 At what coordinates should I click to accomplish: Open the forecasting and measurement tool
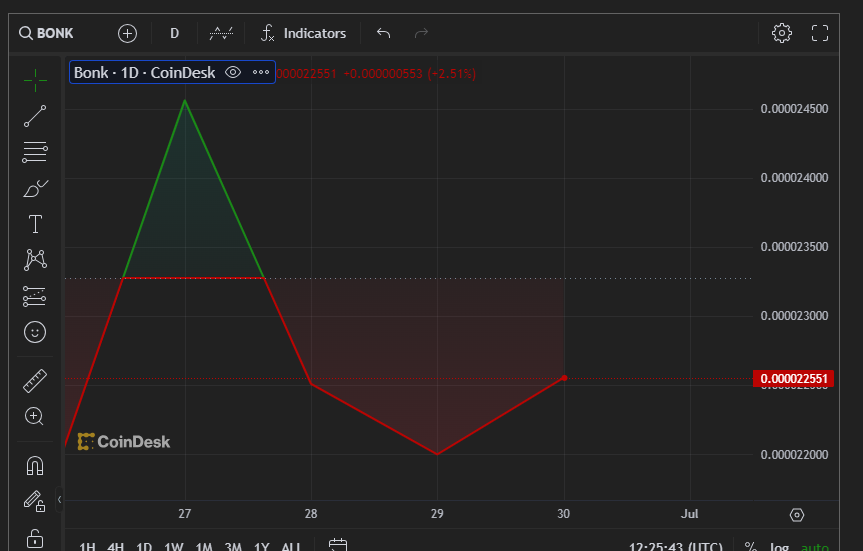click(x=35, y=296)
